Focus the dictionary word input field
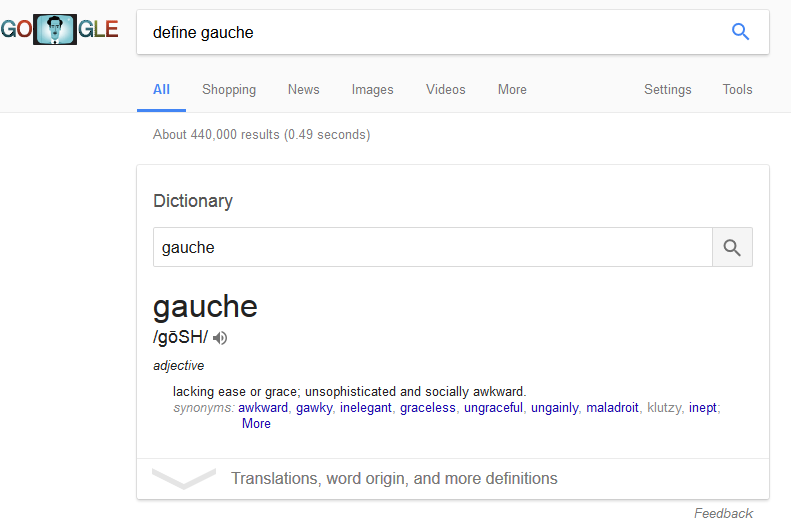 pyautogui.click(x=432, y=247)
